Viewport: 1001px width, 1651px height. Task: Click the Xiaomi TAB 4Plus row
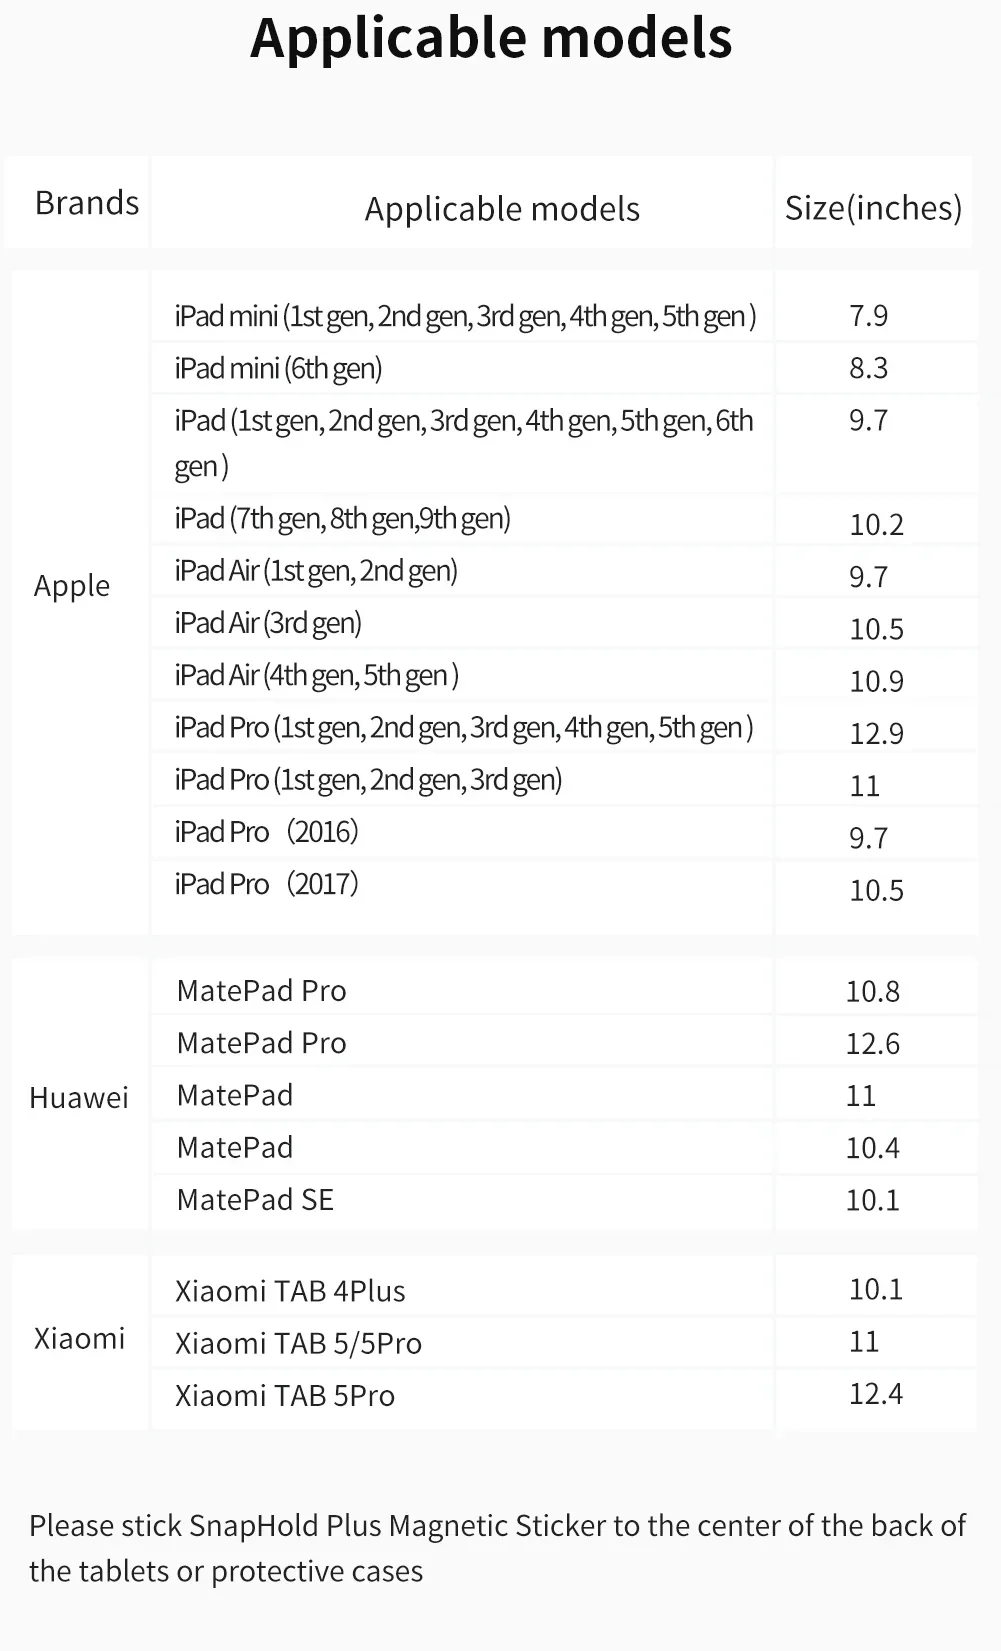pos(290,1291)
